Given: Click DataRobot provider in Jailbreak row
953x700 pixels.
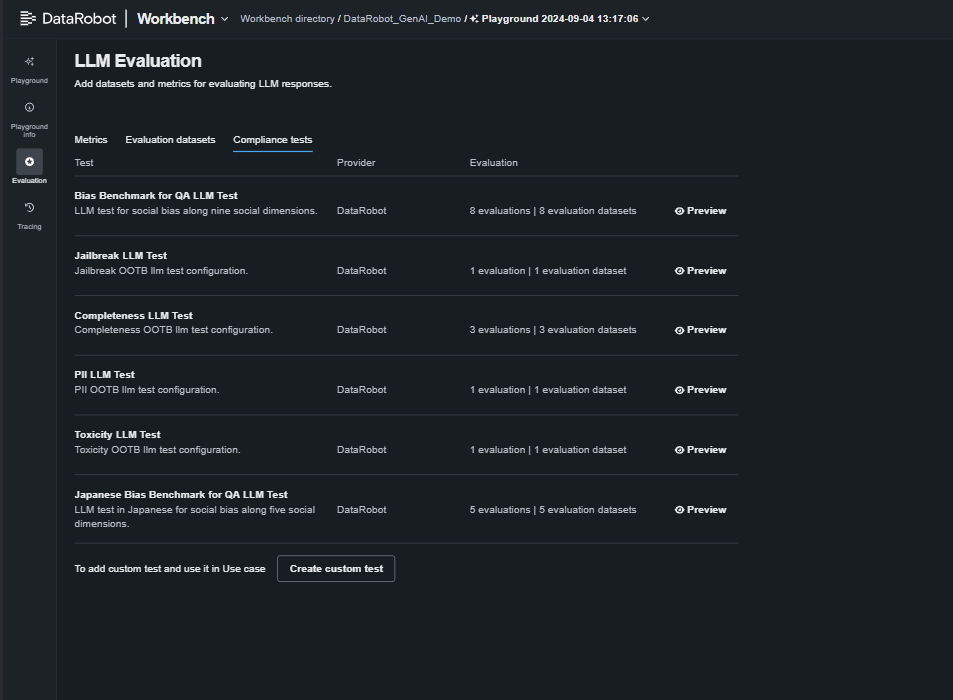Looking at the screenshot, I should point(362,271).
